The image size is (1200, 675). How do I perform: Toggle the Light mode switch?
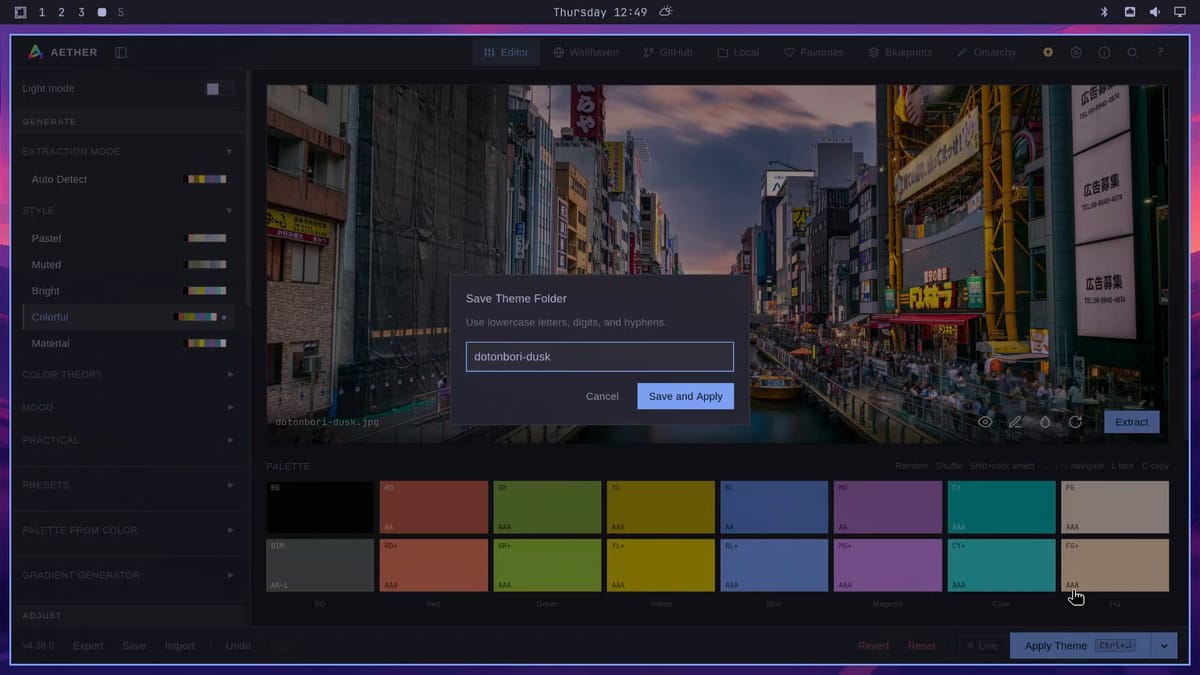(x=219, y=89)
